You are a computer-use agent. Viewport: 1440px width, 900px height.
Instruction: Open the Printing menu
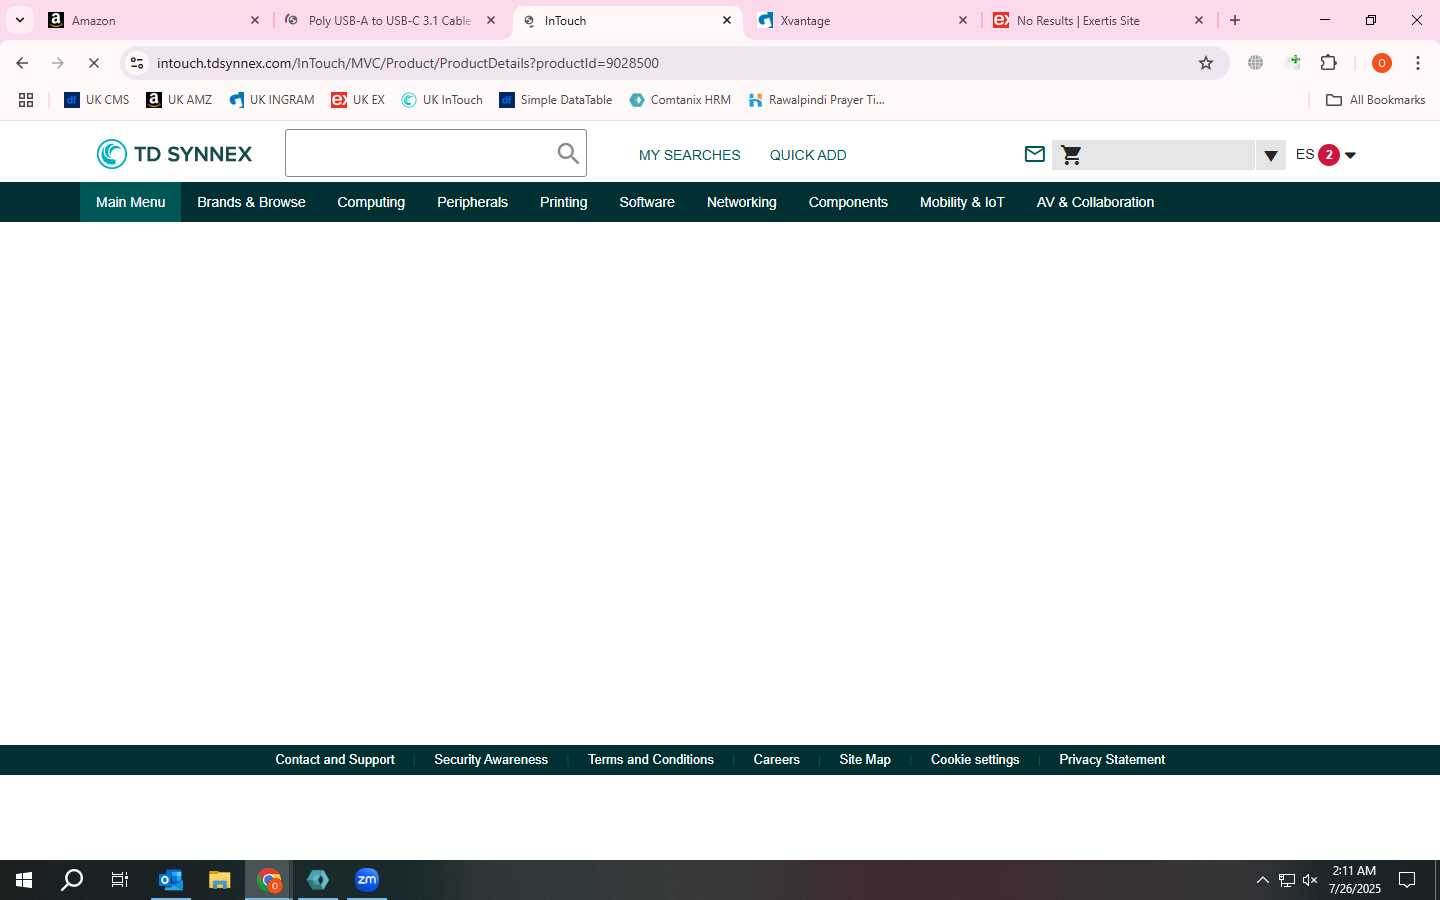click(563, 202)
